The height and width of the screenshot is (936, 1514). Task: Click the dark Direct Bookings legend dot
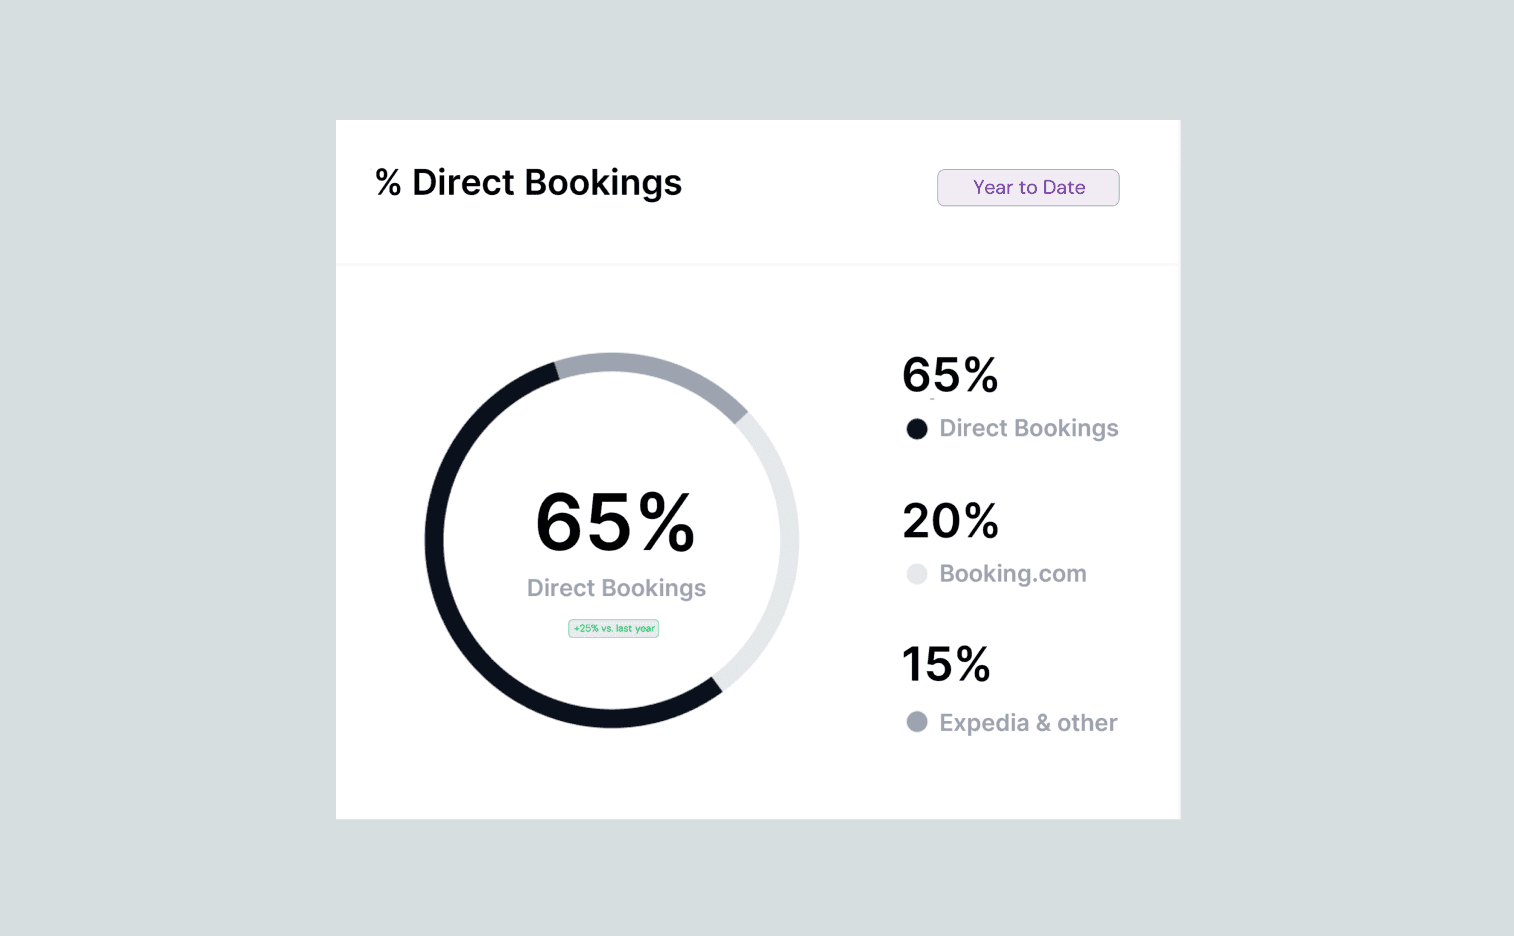pyautogui.click(x=917, y=429)
